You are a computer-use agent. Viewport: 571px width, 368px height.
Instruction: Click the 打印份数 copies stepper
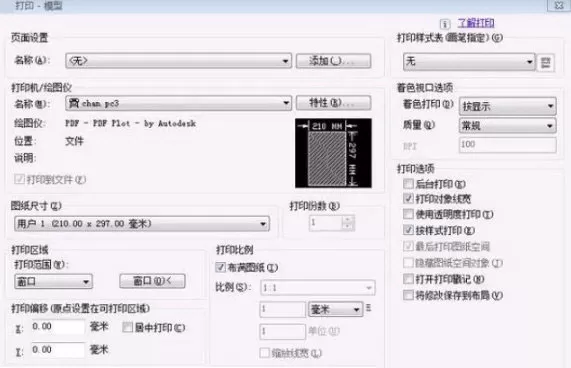pos(347,223)
